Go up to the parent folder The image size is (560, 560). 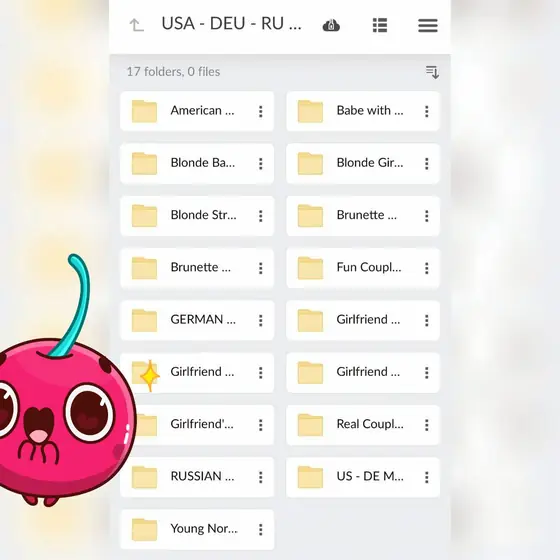coord(136,25)
